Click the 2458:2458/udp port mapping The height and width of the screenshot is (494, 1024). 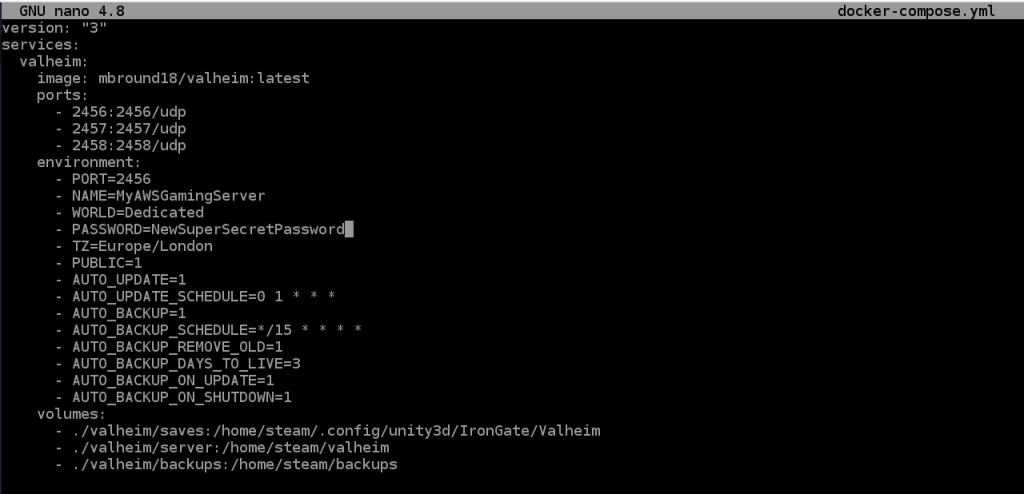tap(129, 145)
